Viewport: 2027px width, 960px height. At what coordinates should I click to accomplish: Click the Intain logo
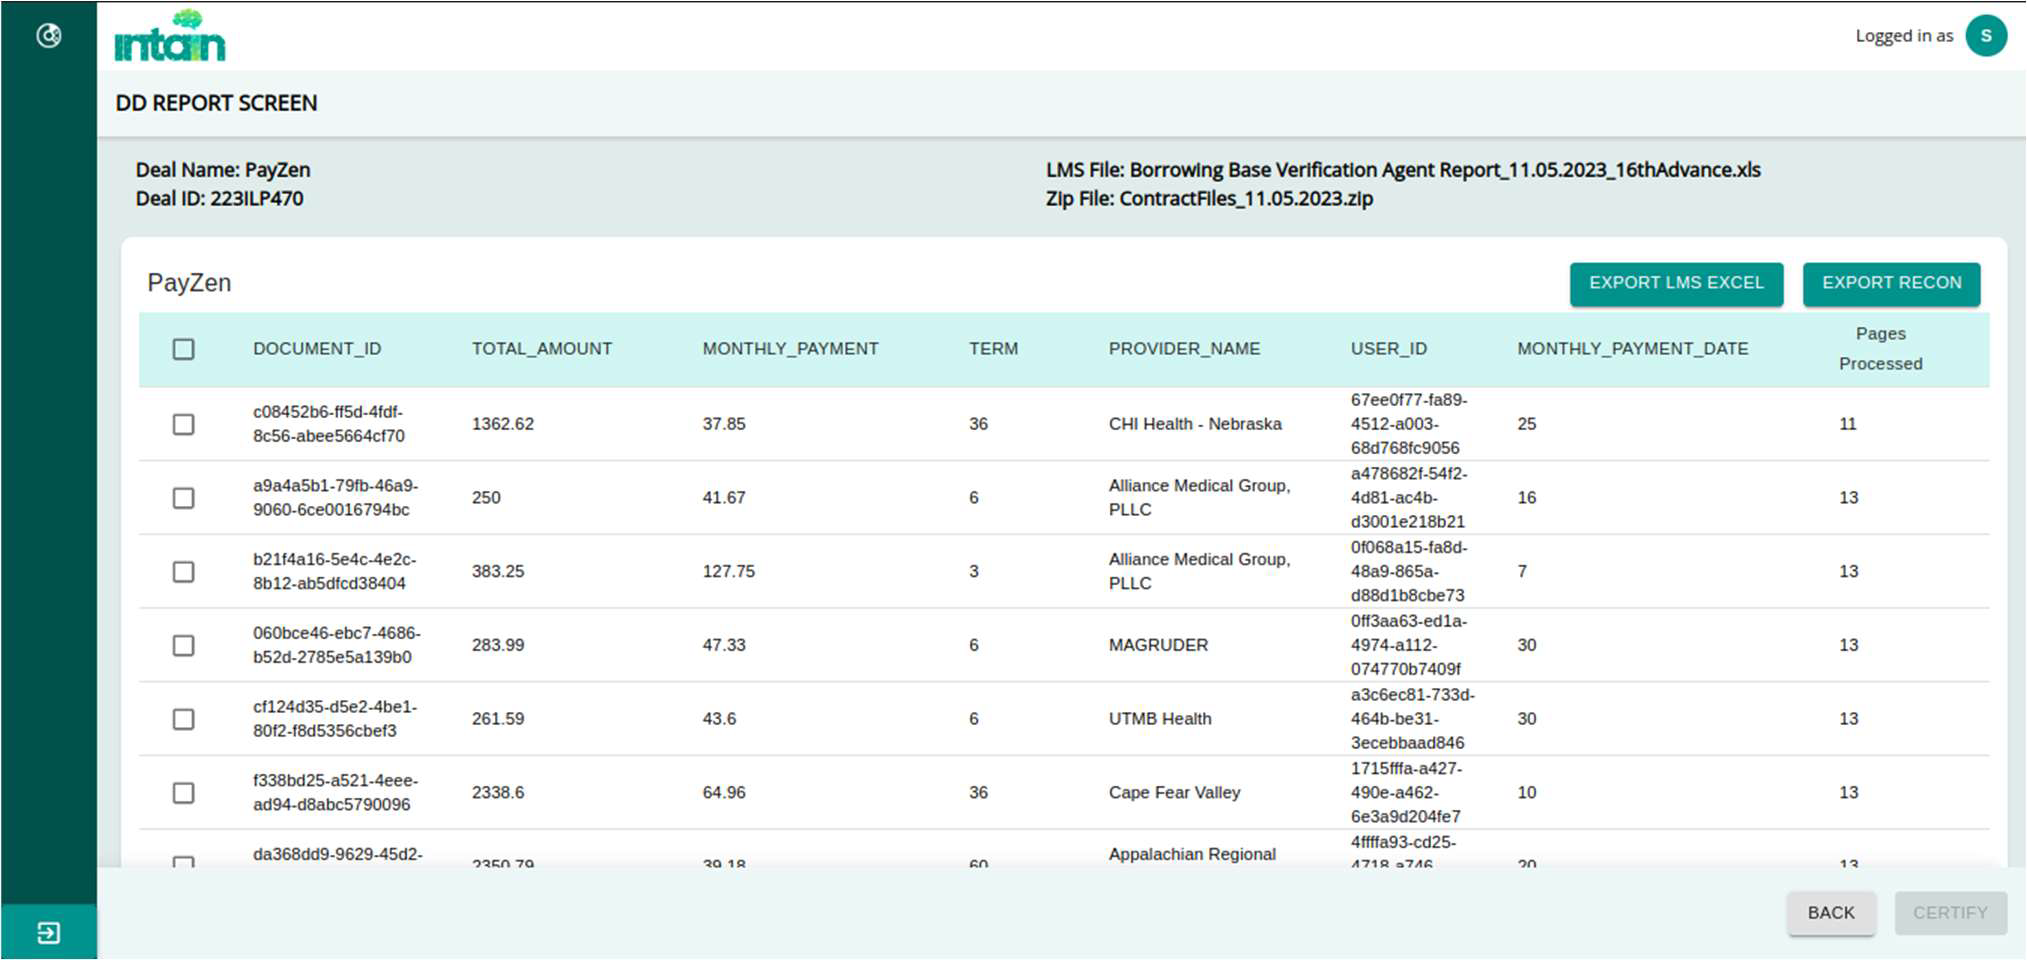coord(170,37)
